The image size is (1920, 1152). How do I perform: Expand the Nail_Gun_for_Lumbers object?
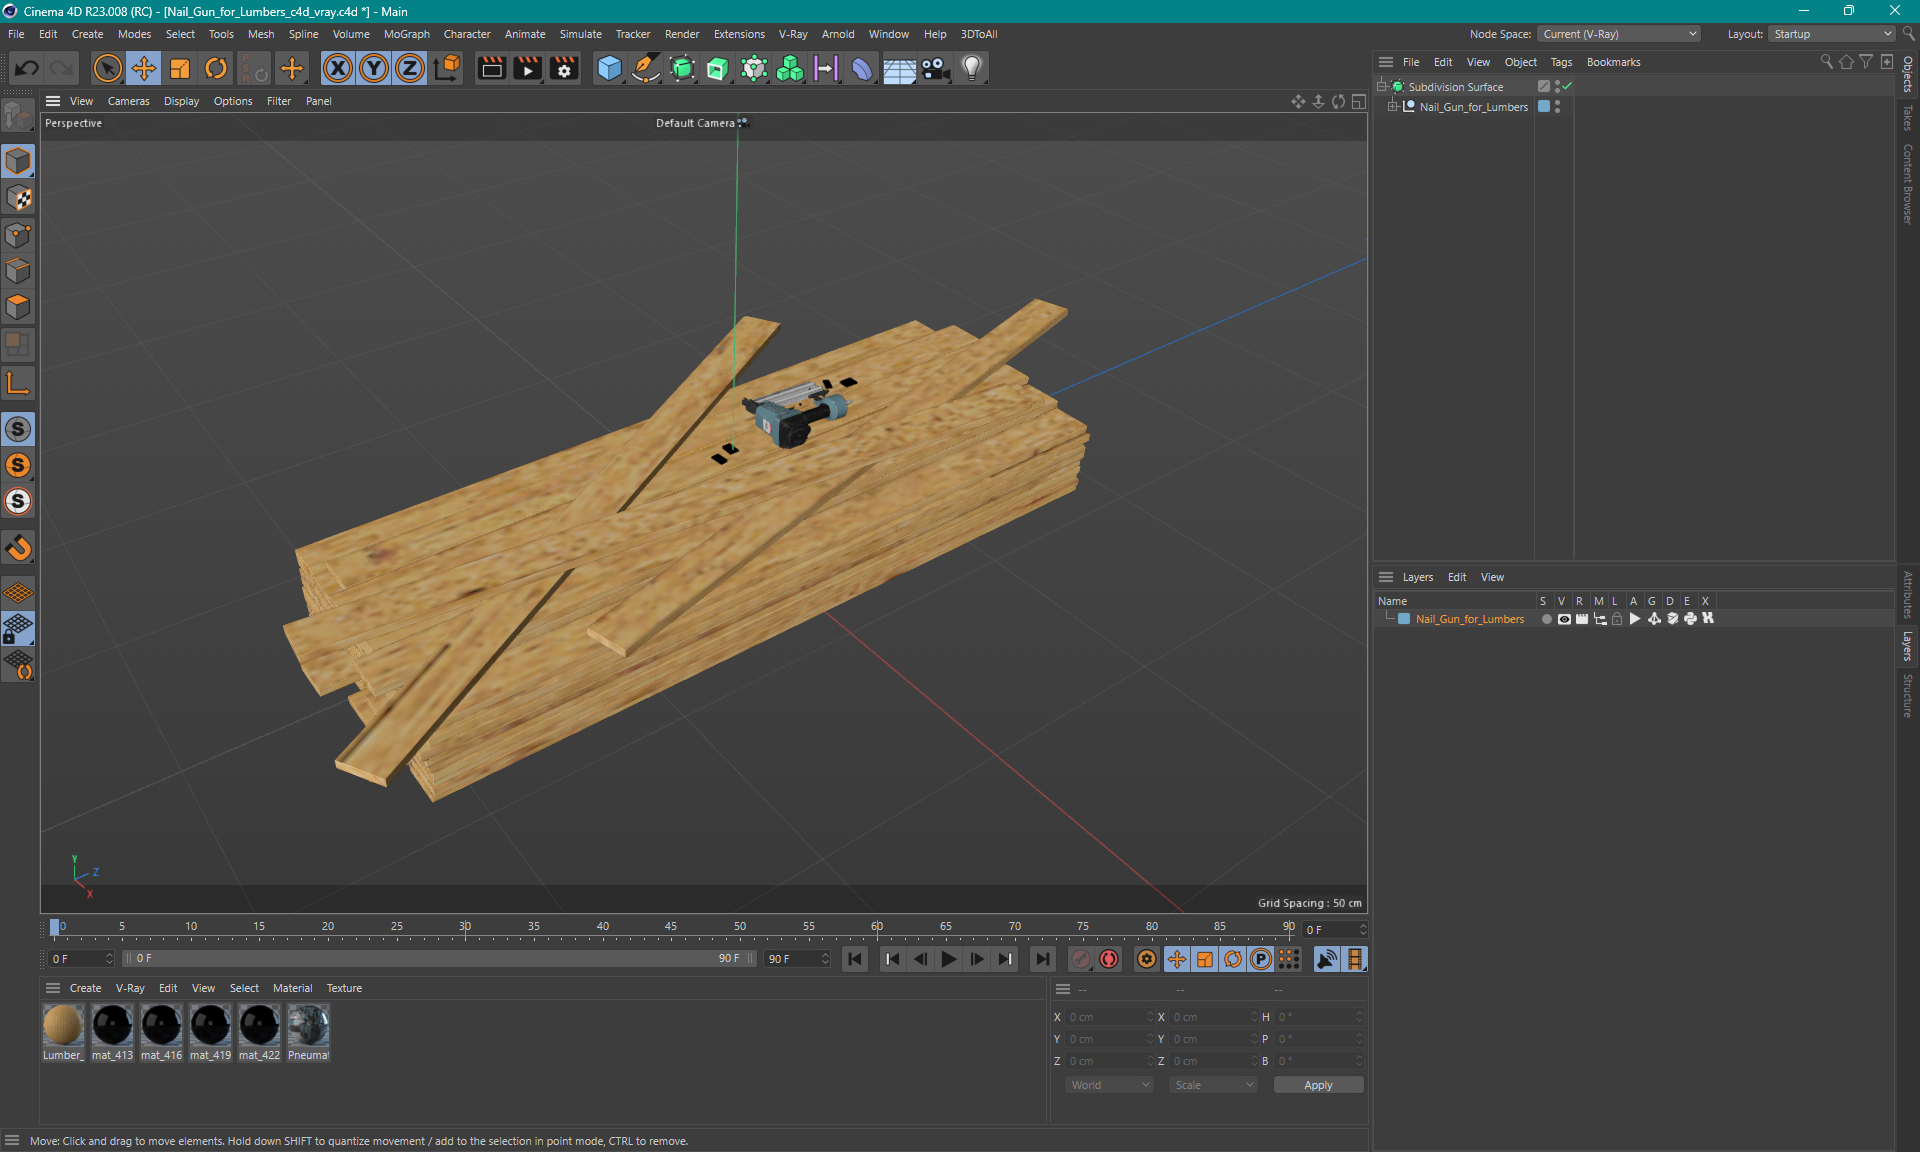(x=1393, y=107)
